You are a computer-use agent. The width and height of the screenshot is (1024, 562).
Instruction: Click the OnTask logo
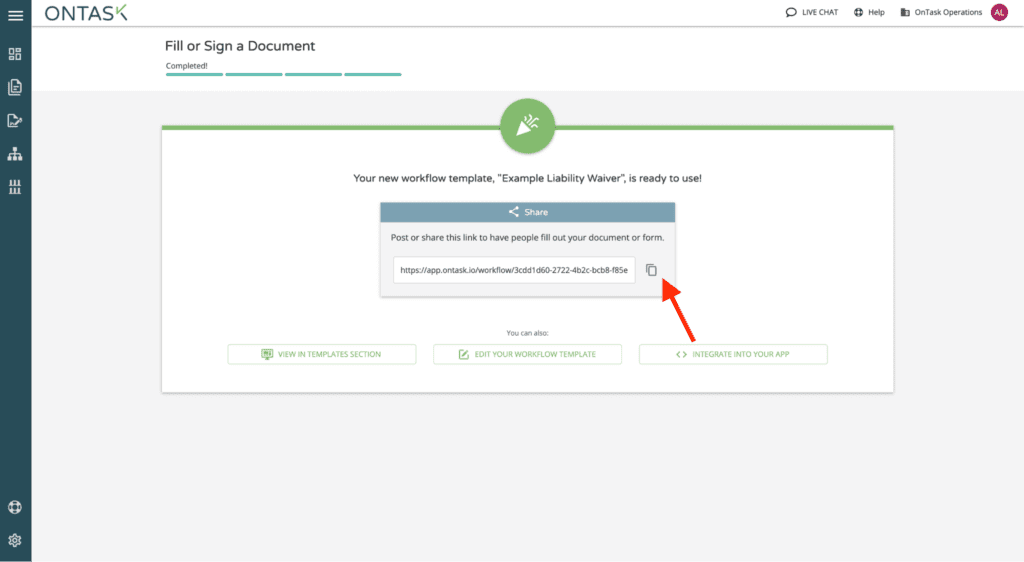coord(86,13)
